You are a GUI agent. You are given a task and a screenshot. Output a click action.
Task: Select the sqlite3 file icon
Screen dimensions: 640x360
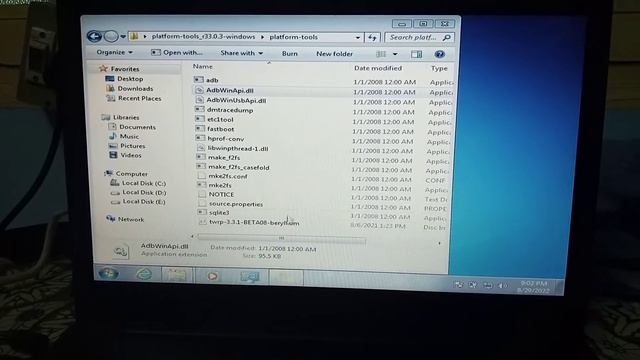(202, 212)
